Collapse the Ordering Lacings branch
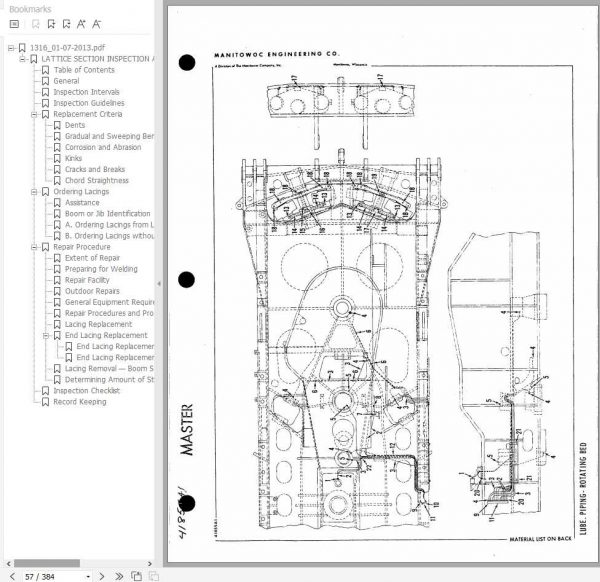The image size is (600, 582). pos(34,192)
